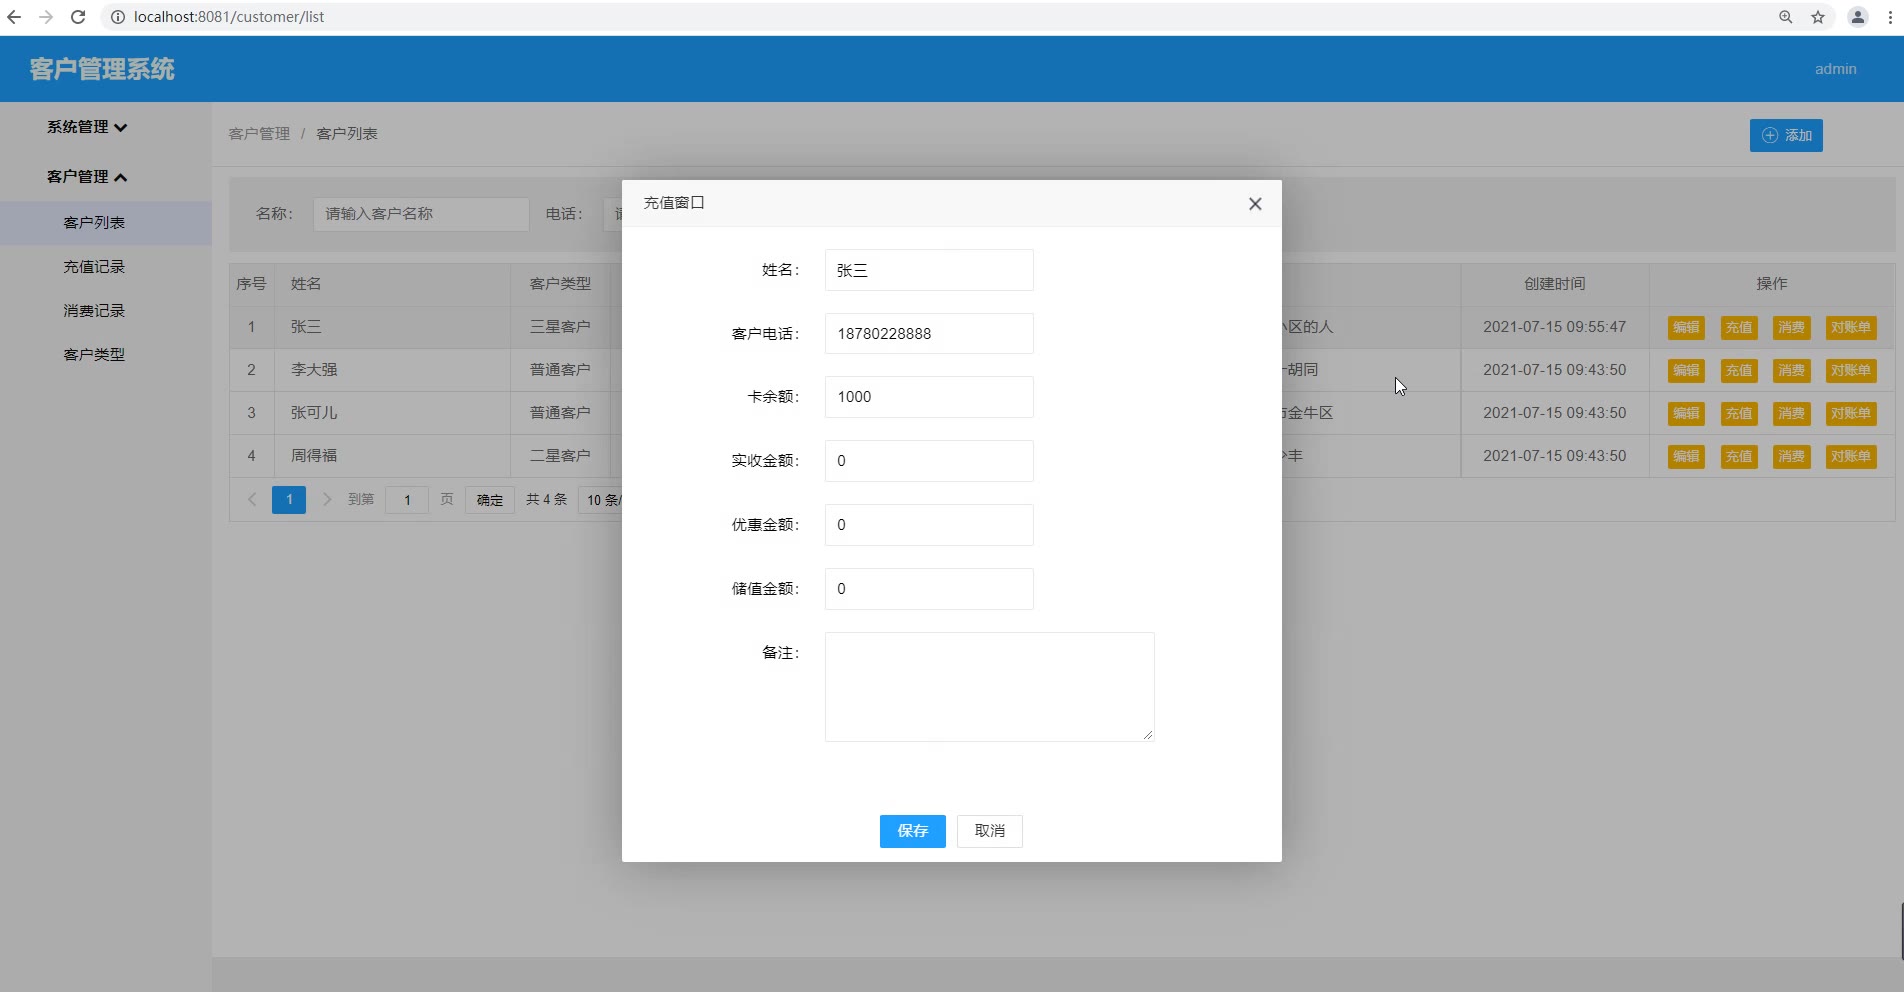Open the browser three-dot menu
Viewport: 1904px width, 992px height.
(1890, 17)
